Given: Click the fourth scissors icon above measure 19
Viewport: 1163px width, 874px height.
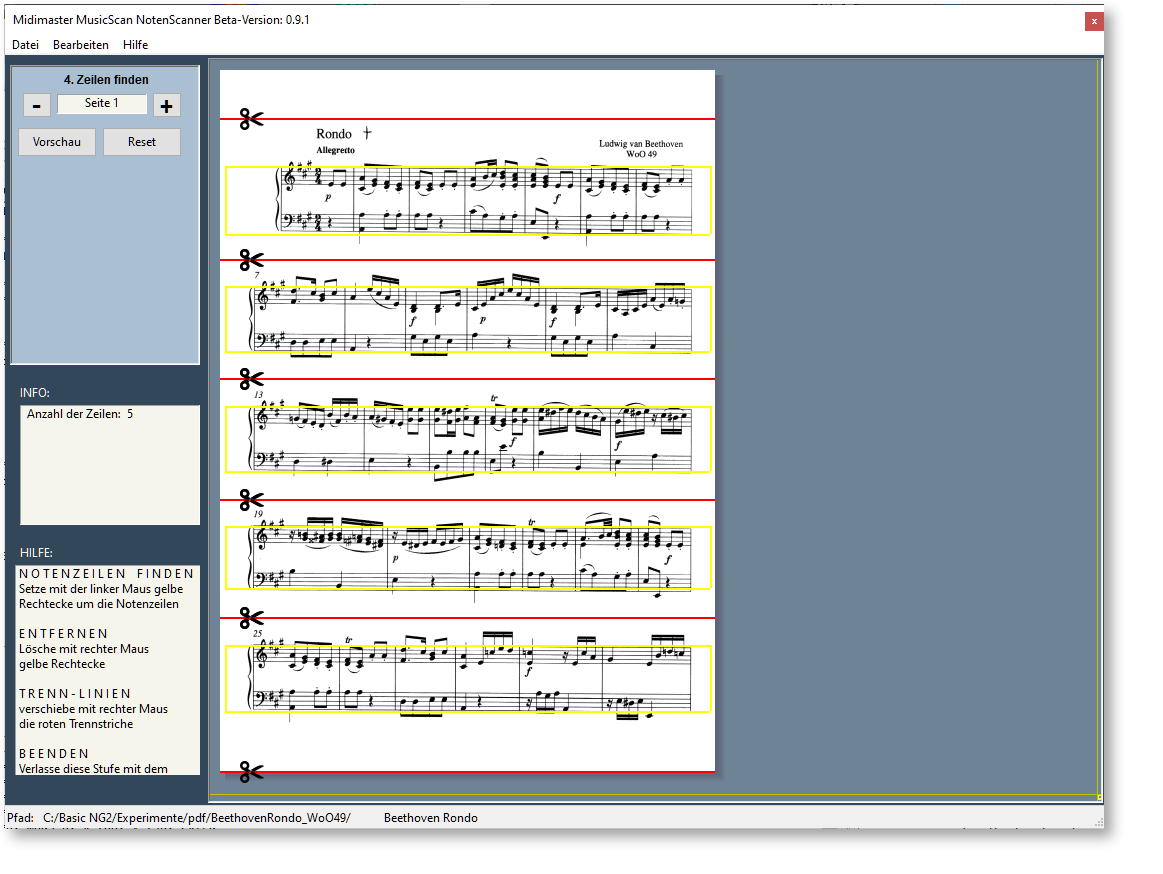Looking at the screenshot, I should [251, 499].
